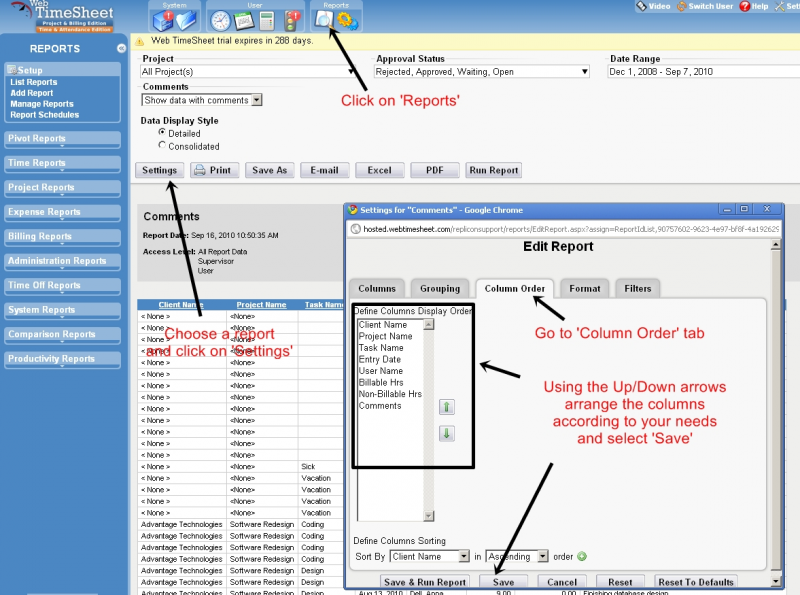Click the green move-down arrow
800x595 pixels.
pos(446,434)
